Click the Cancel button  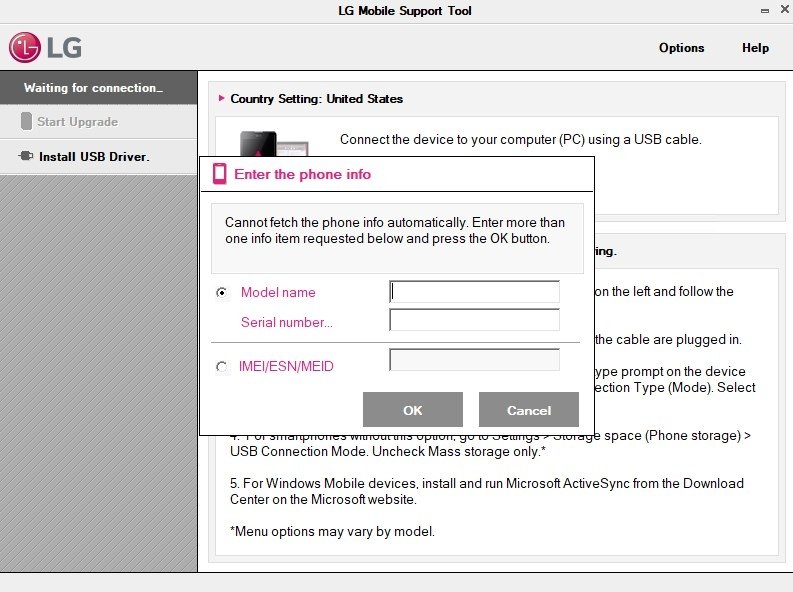(528, 410)
